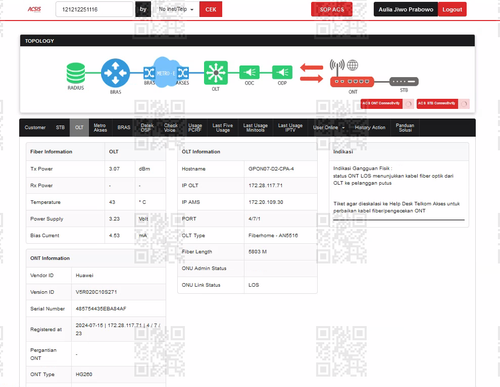Click the Aulia Jiwo Prabowo user button
The width and height of the screenshot is (500, 387).
click(x=406, y=9)
